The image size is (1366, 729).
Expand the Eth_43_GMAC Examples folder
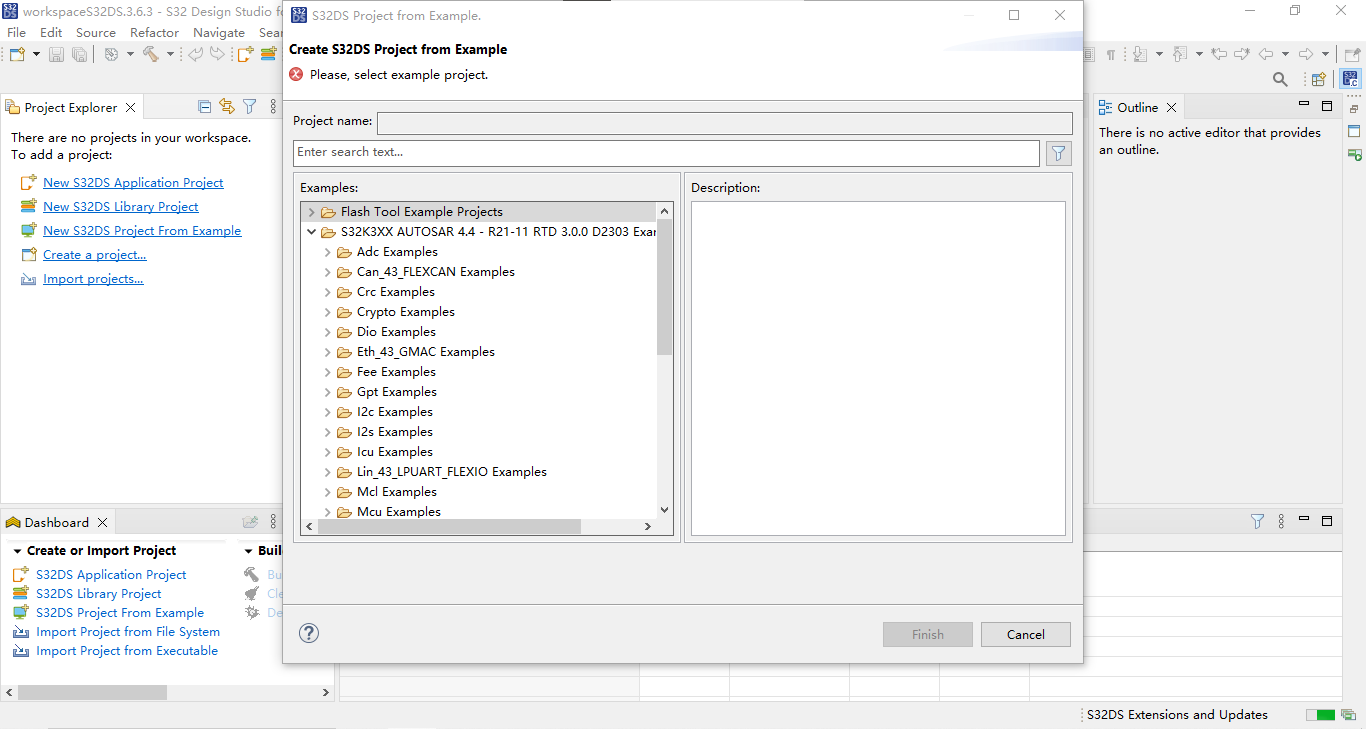328,352
